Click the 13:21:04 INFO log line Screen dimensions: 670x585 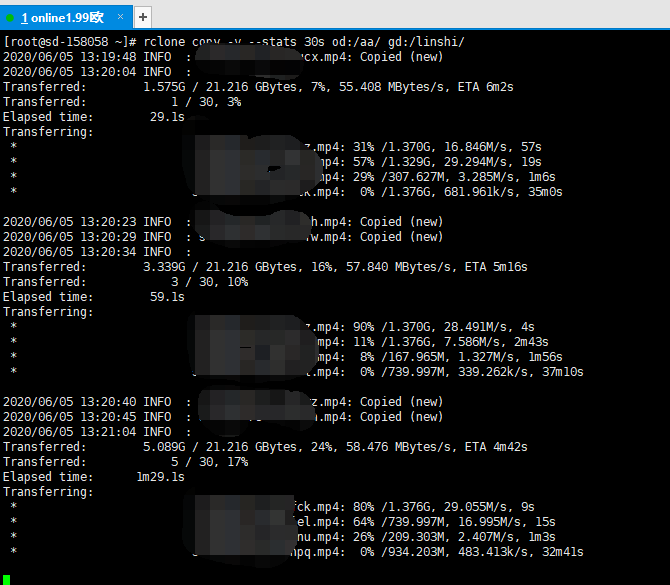pos(97,432)
